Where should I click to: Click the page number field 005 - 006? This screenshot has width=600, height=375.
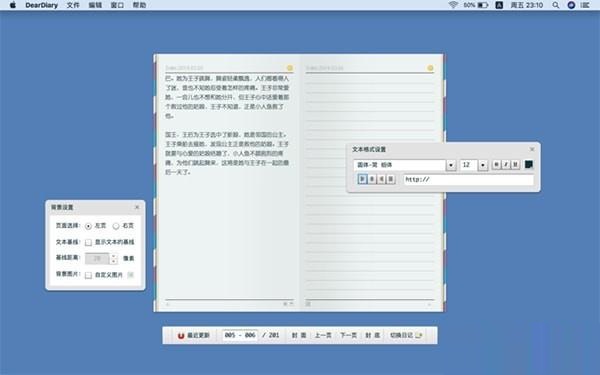(240, 335)
